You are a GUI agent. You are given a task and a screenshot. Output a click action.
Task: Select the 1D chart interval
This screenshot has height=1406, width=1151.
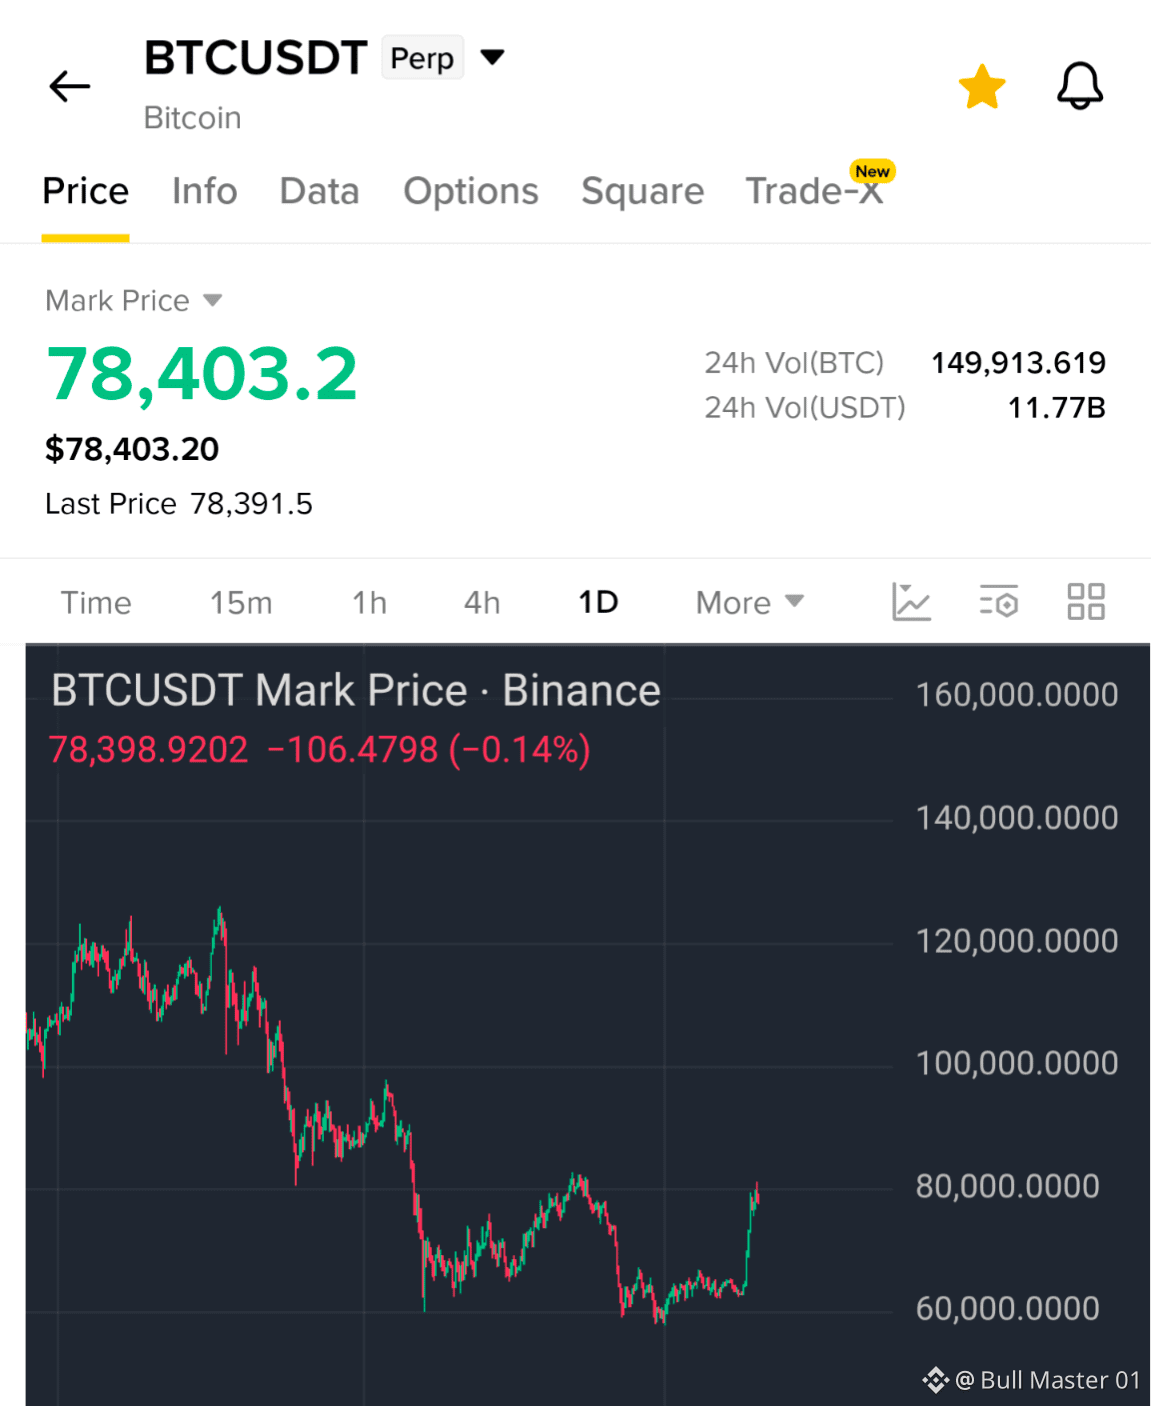[598, 602]
